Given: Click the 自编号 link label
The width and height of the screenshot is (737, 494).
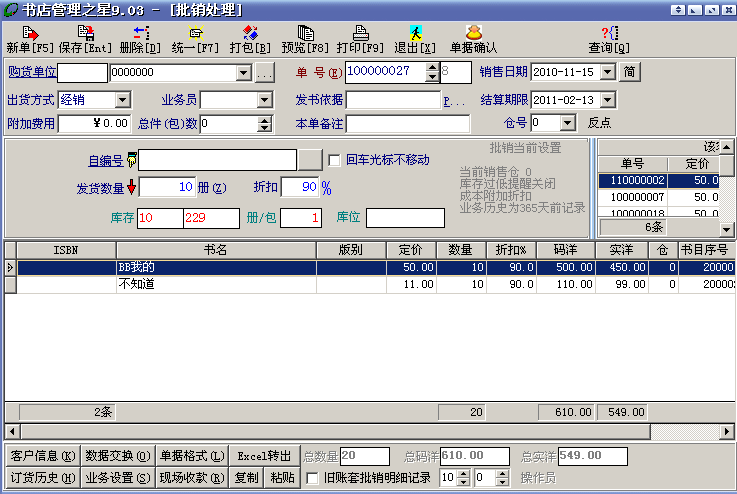Looking at the screenshot, I should point(105,161).
